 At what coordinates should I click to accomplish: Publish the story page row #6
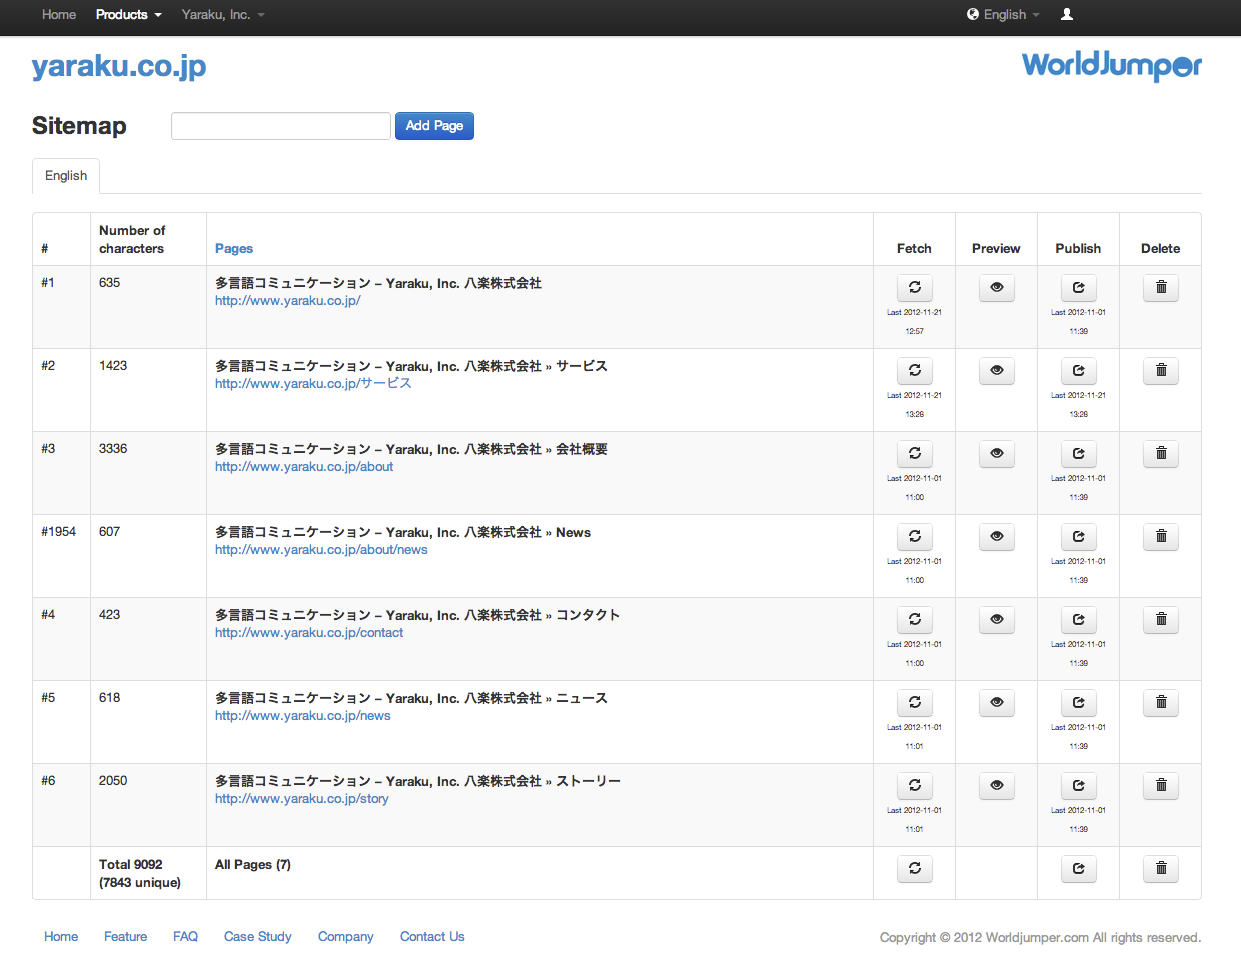(1078, 785)
